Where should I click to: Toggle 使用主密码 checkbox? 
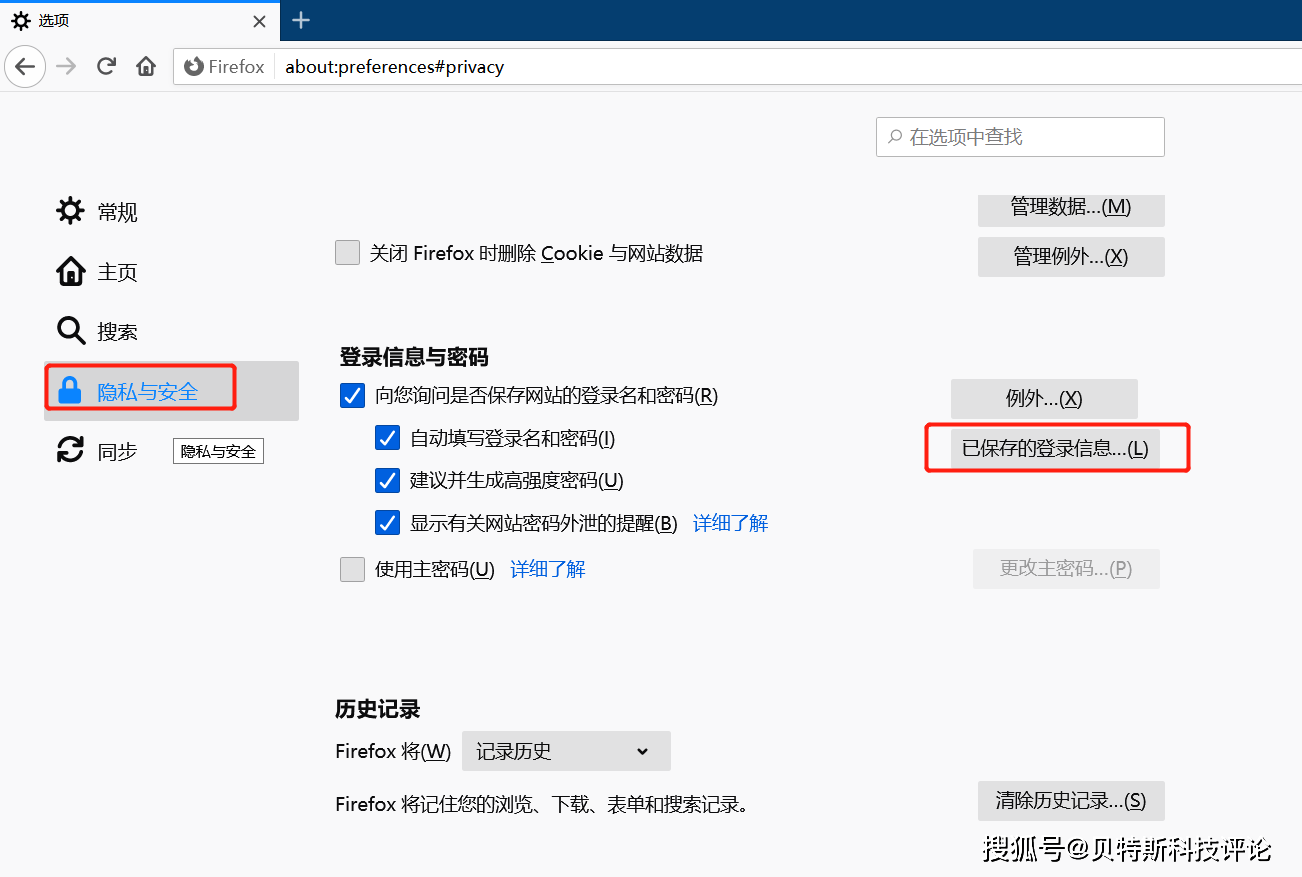pos(352,569)
